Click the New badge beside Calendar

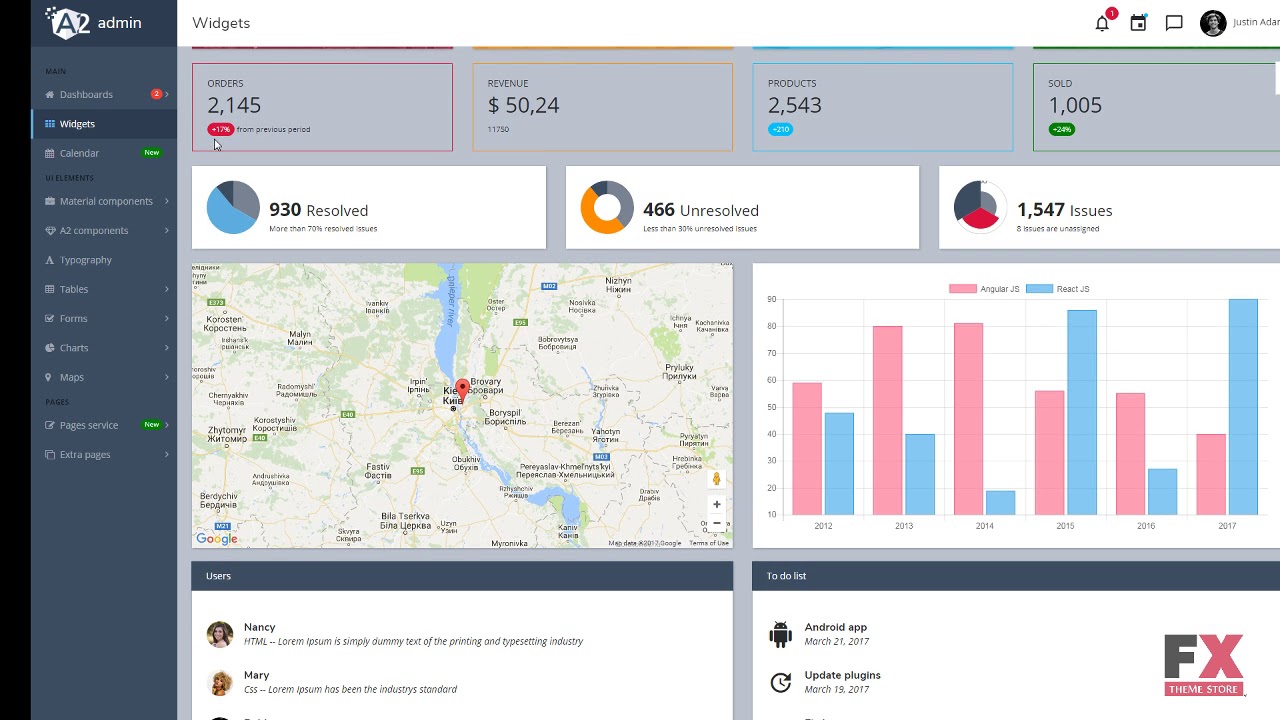tap(151, 153)
